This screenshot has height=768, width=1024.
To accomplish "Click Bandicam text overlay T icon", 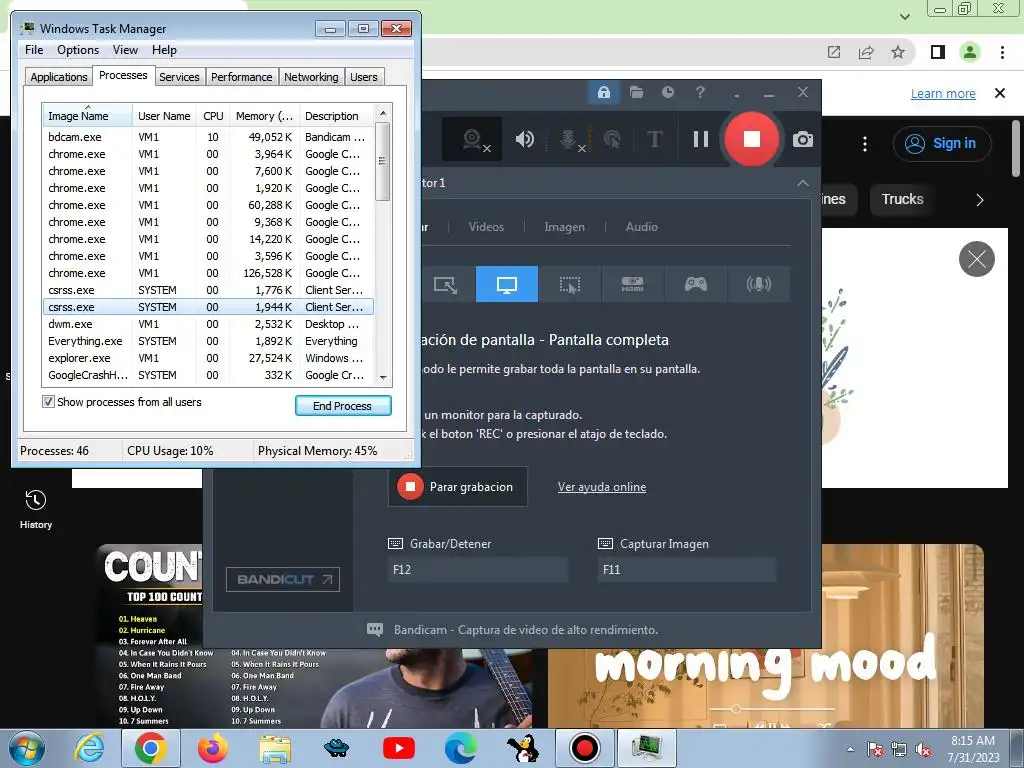I will point(654,139).
